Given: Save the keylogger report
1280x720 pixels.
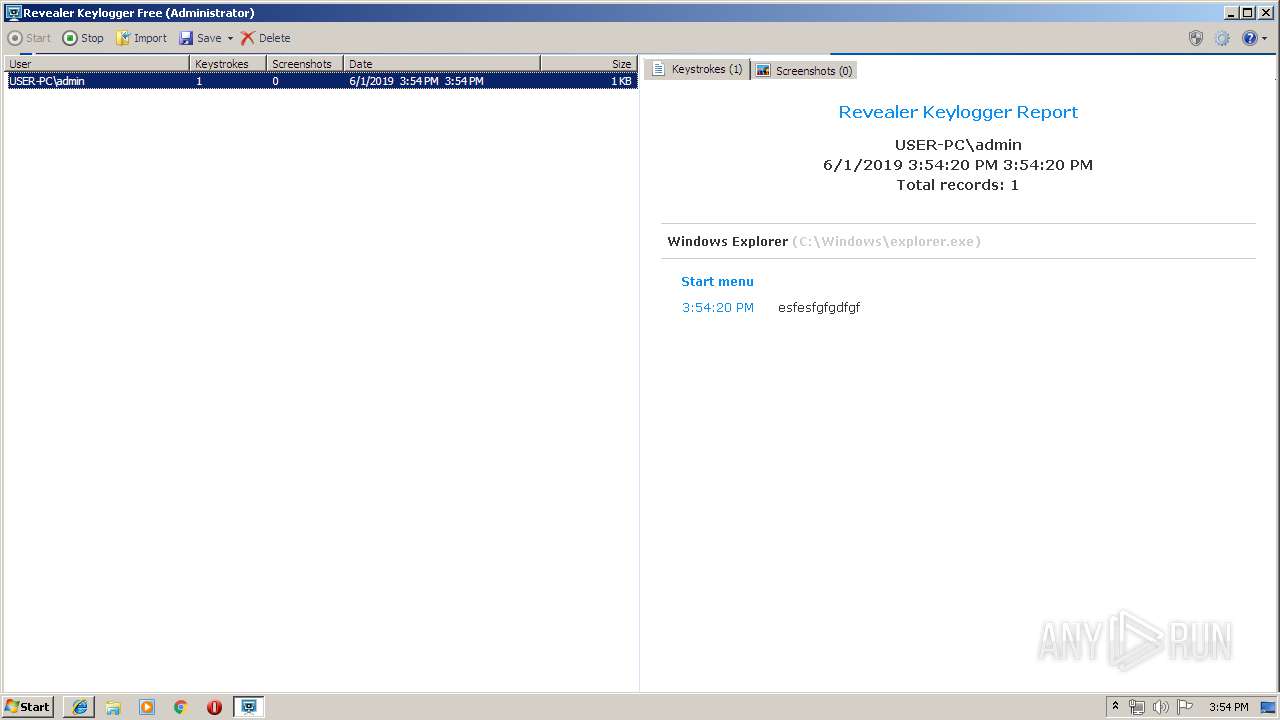Looking at the screenshot, I should (x=200, y=38).
